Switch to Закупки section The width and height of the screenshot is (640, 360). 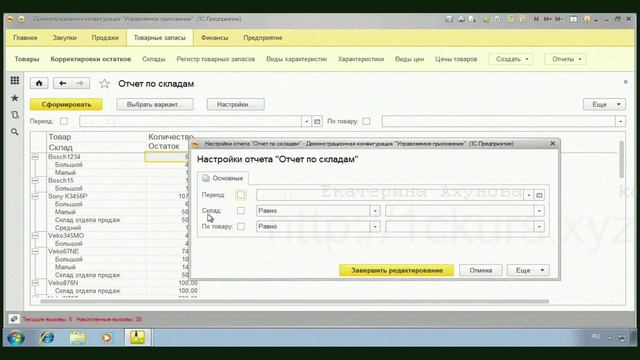click(64, 38)
